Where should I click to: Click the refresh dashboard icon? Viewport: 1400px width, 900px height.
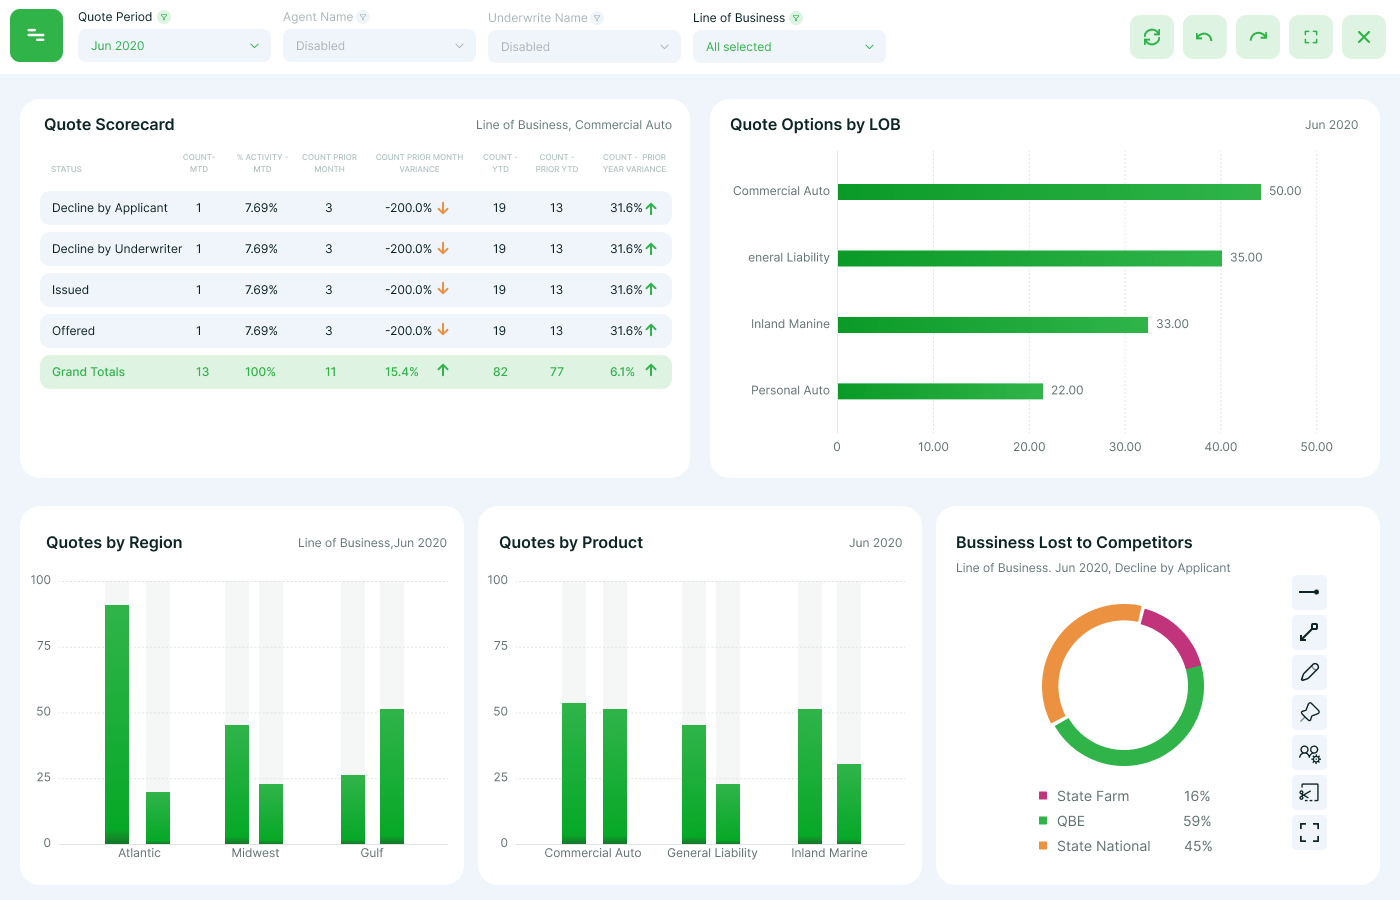click(1152, 37)
